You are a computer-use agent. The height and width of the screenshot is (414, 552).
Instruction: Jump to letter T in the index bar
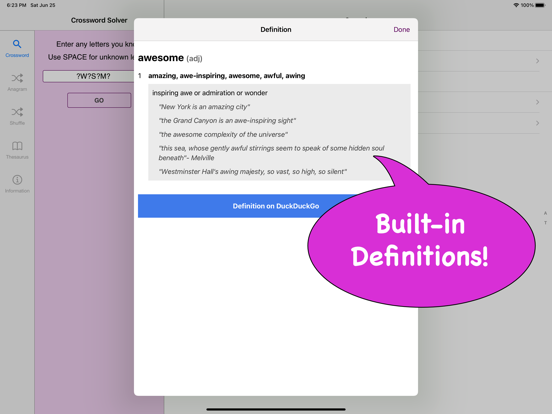click(x=545, y=223)
